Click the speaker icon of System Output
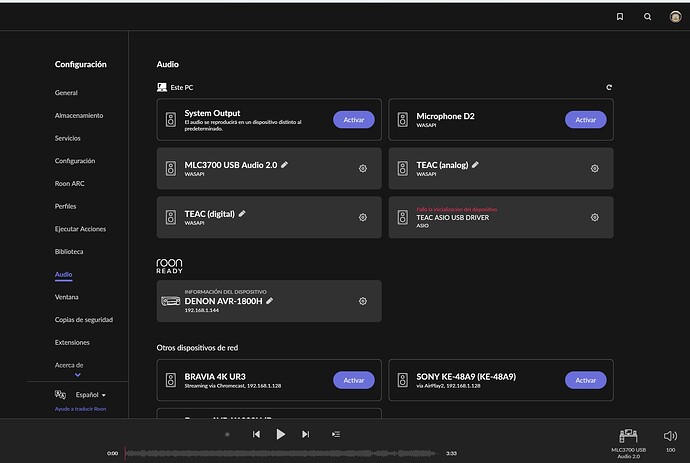This screenshot has height=463, width=690. (x=171, y=119)
